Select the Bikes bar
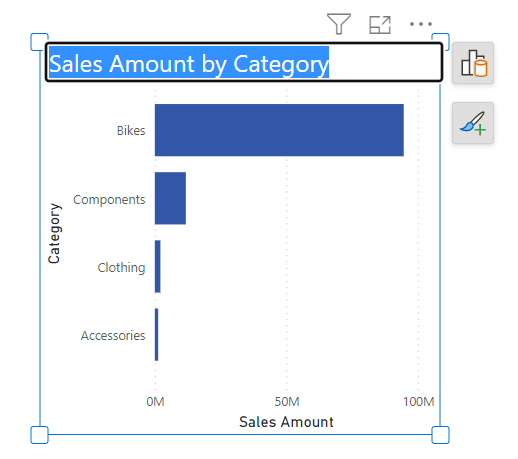Image resolution: width=518 pixels, height=459 pixels. 279,130
